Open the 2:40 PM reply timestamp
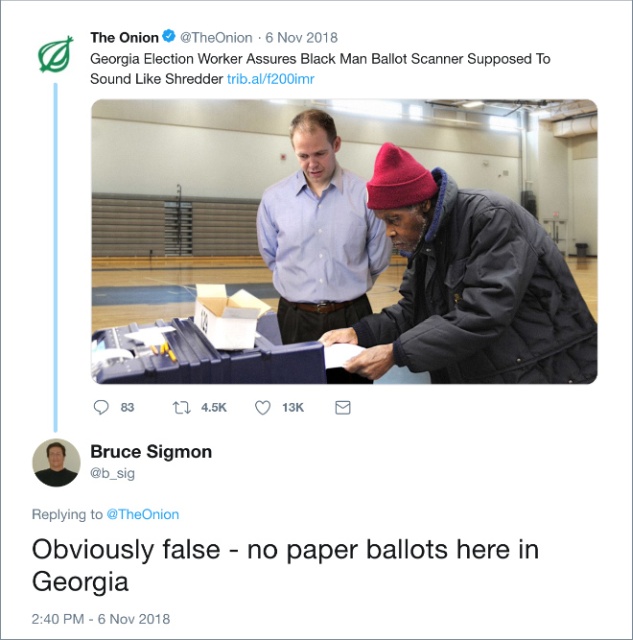The image size is (633, 640). pos(101,619)
